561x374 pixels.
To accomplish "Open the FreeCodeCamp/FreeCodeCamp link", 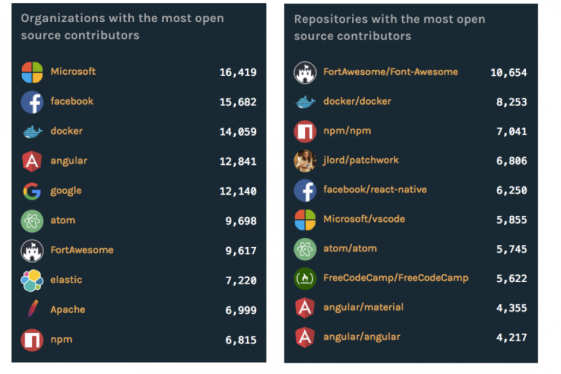I will 396,278.
